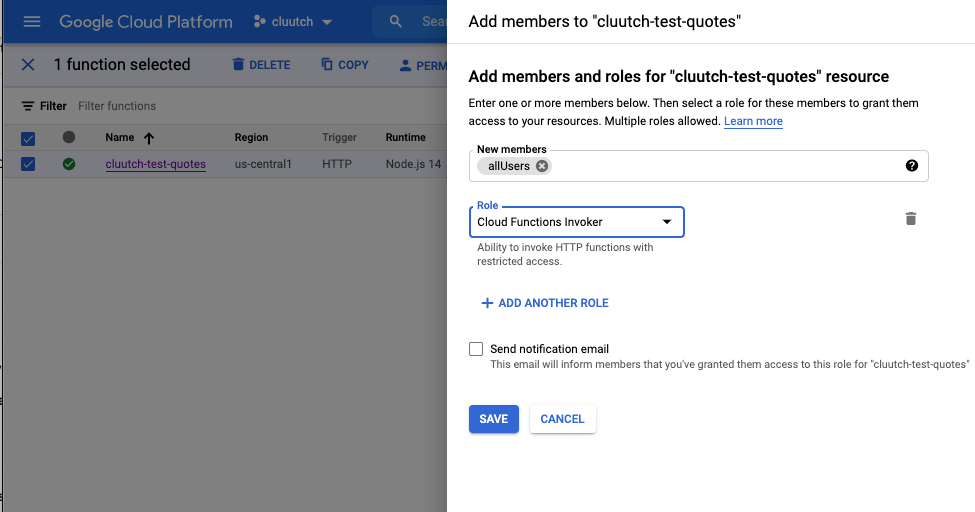Image resolution: width=975 pixels, height=512 pixels.
Task: Delete the role with the trash icon
Action: (x=911, y=218)
